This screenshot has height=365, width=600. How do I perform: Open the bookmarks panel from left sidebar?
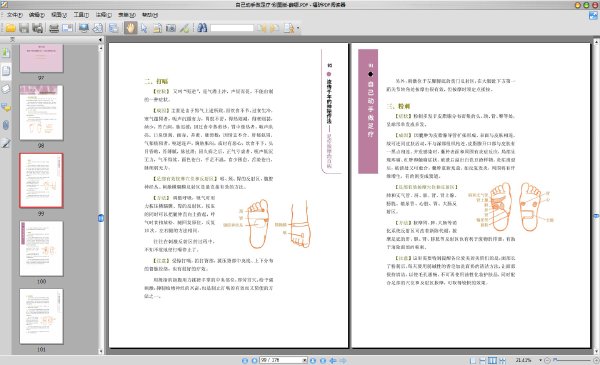coord(6,53)
